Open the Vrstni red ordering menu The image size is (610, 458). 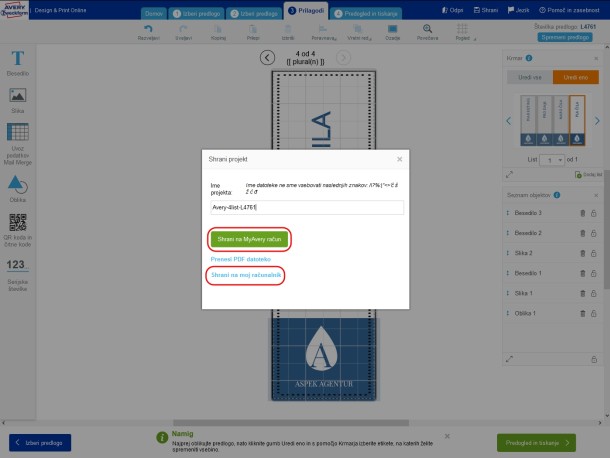359,32
